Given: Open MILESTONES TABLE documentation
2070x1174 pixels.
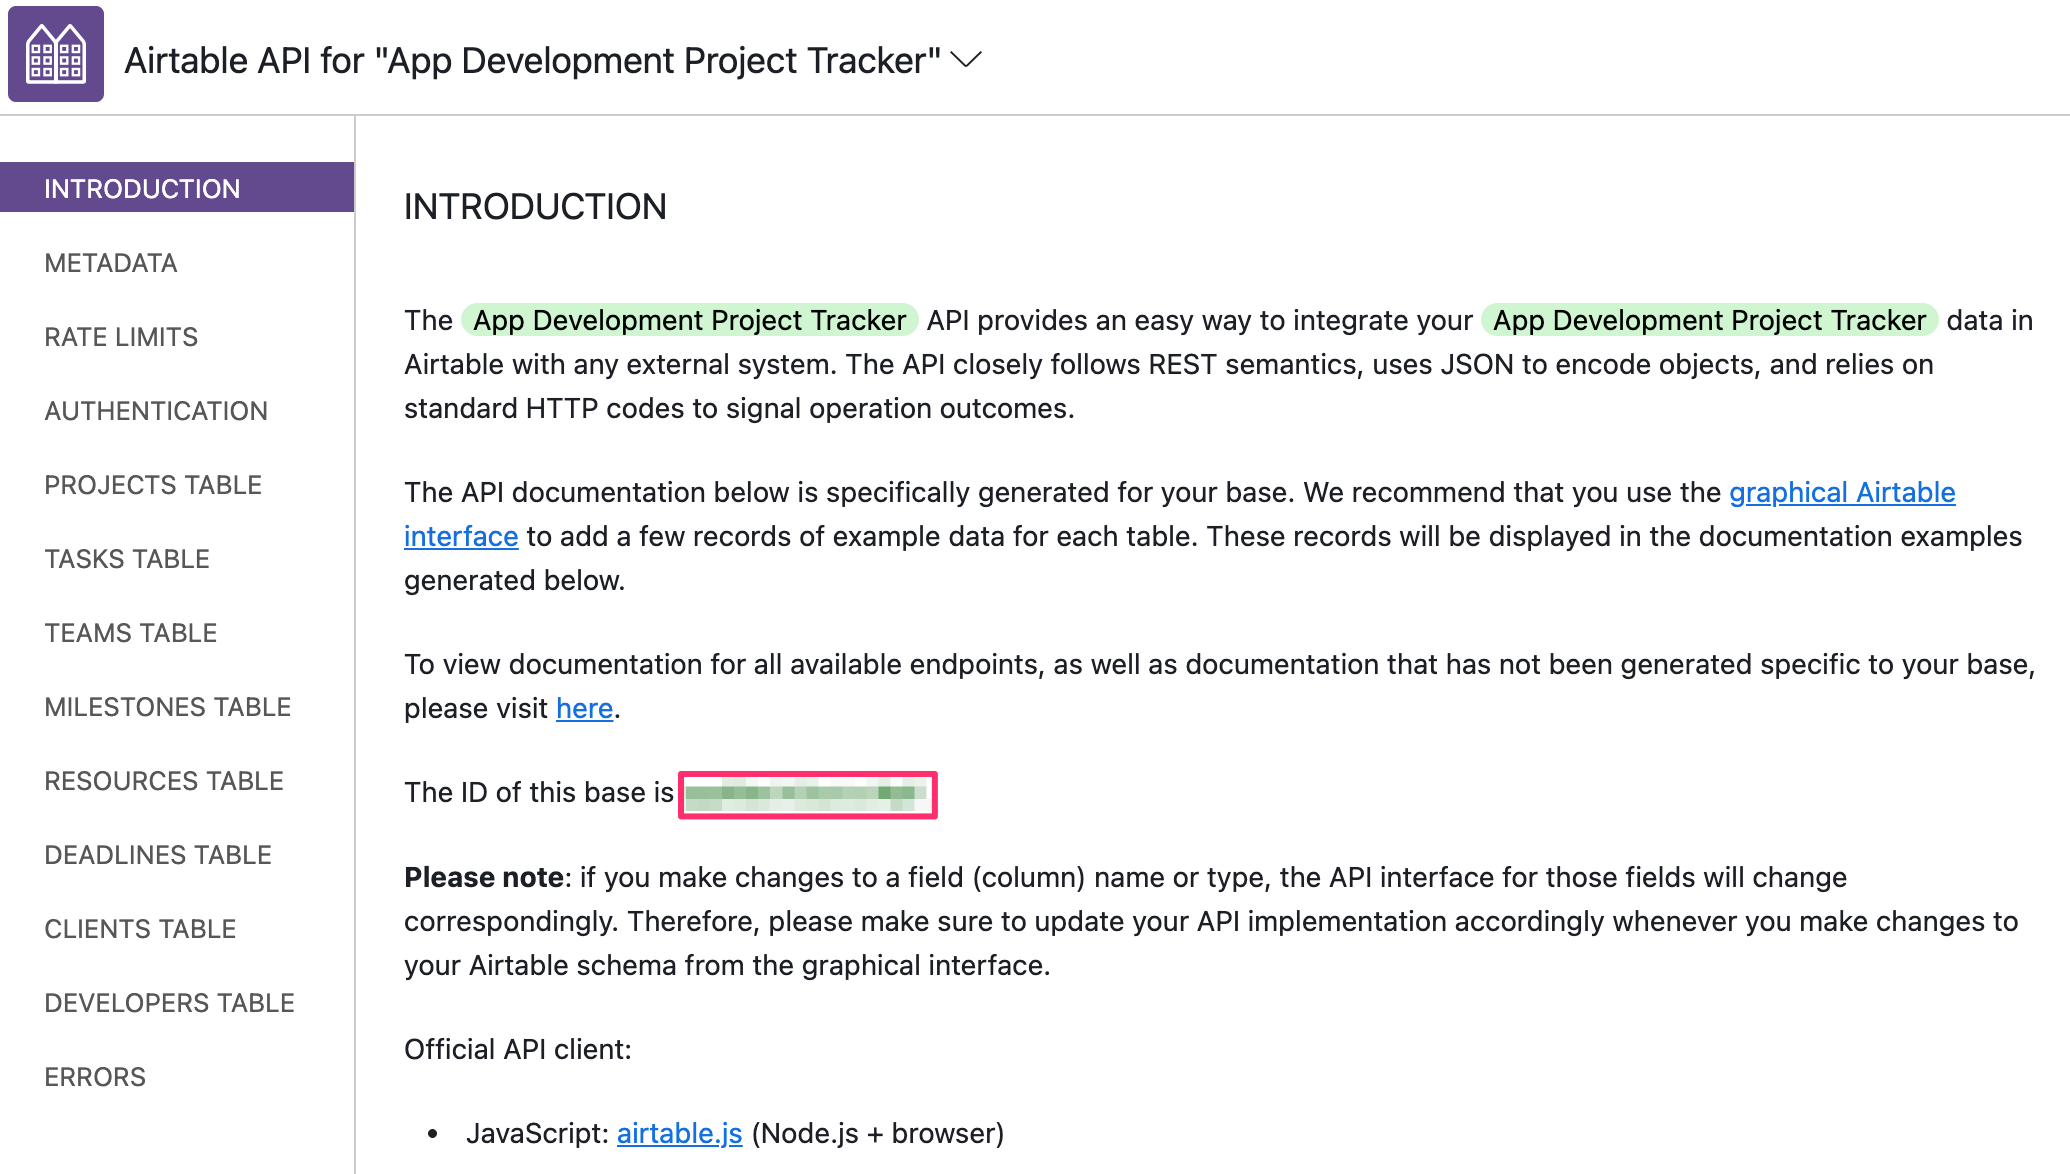Looking at the screenshot, I should point(168,707).
